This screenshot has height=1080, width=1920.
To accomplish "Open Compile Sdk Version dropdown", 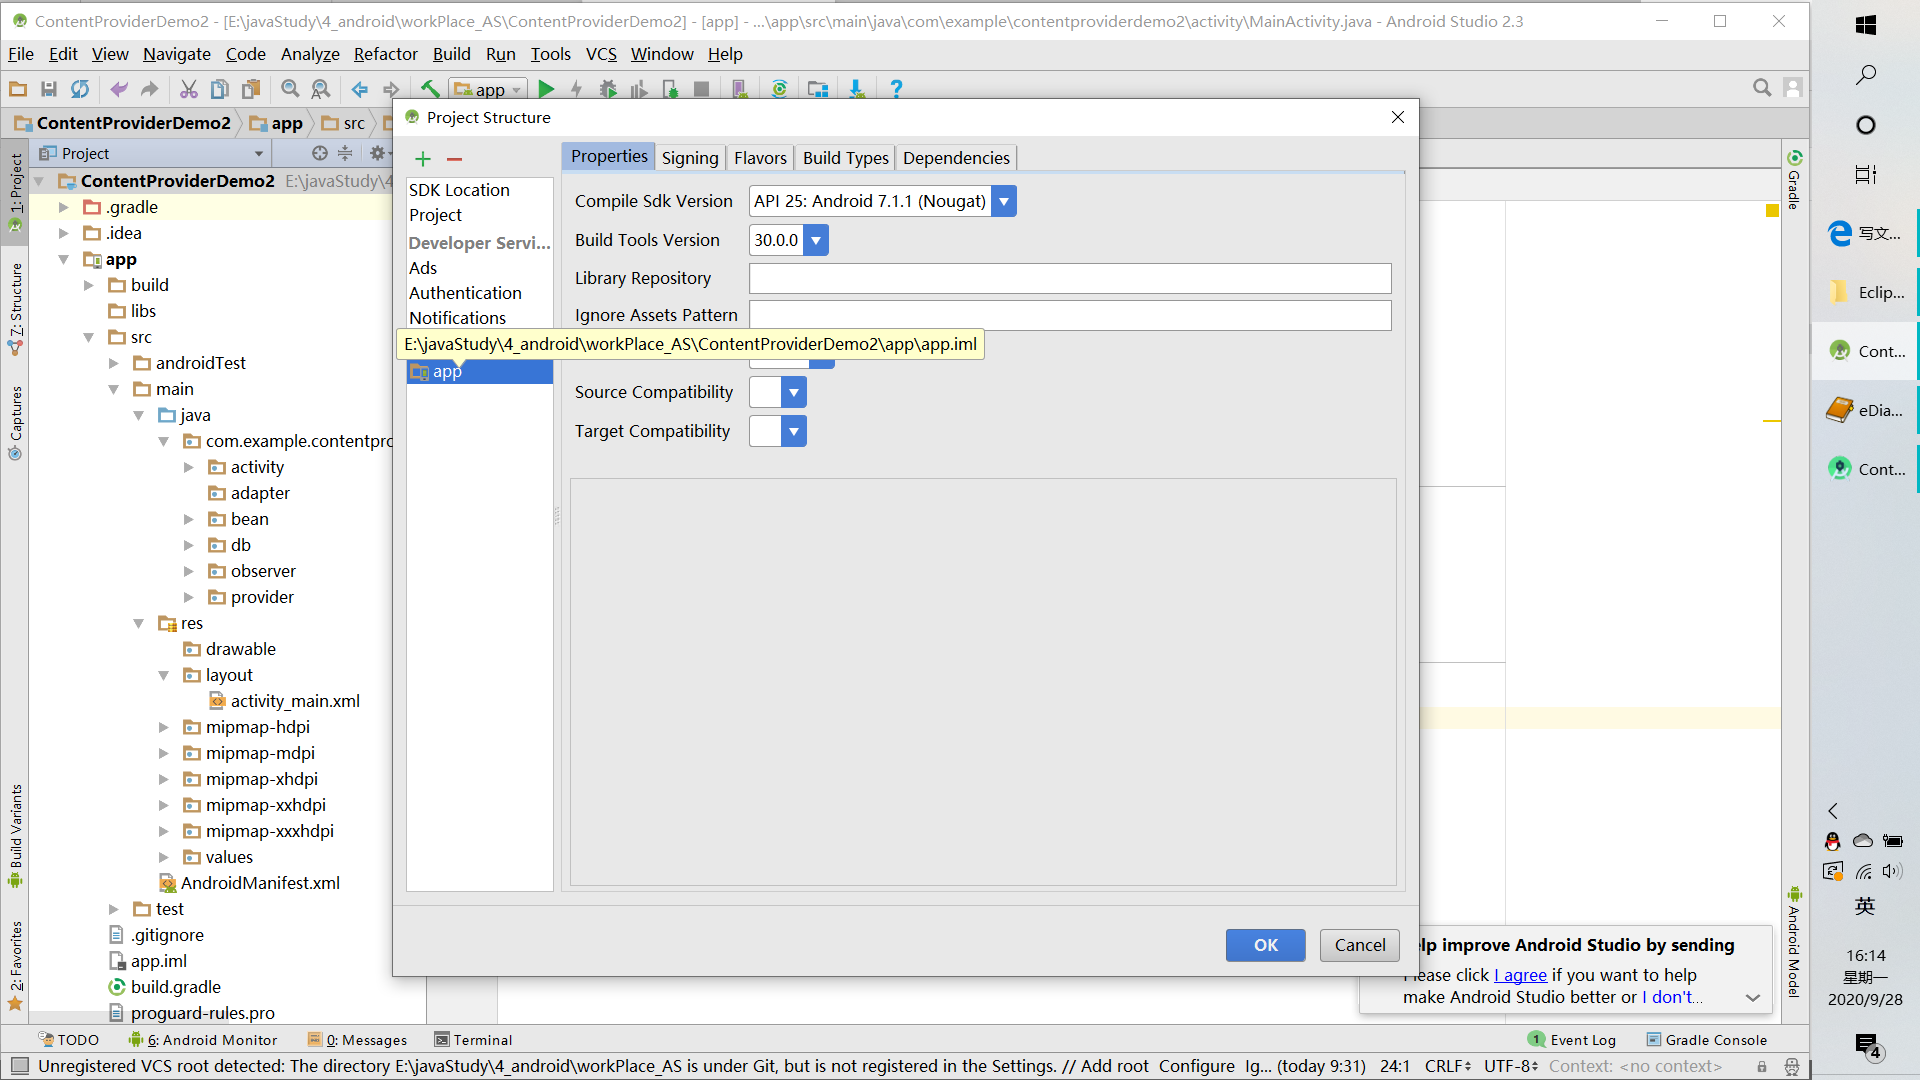I will point(1004,201).
